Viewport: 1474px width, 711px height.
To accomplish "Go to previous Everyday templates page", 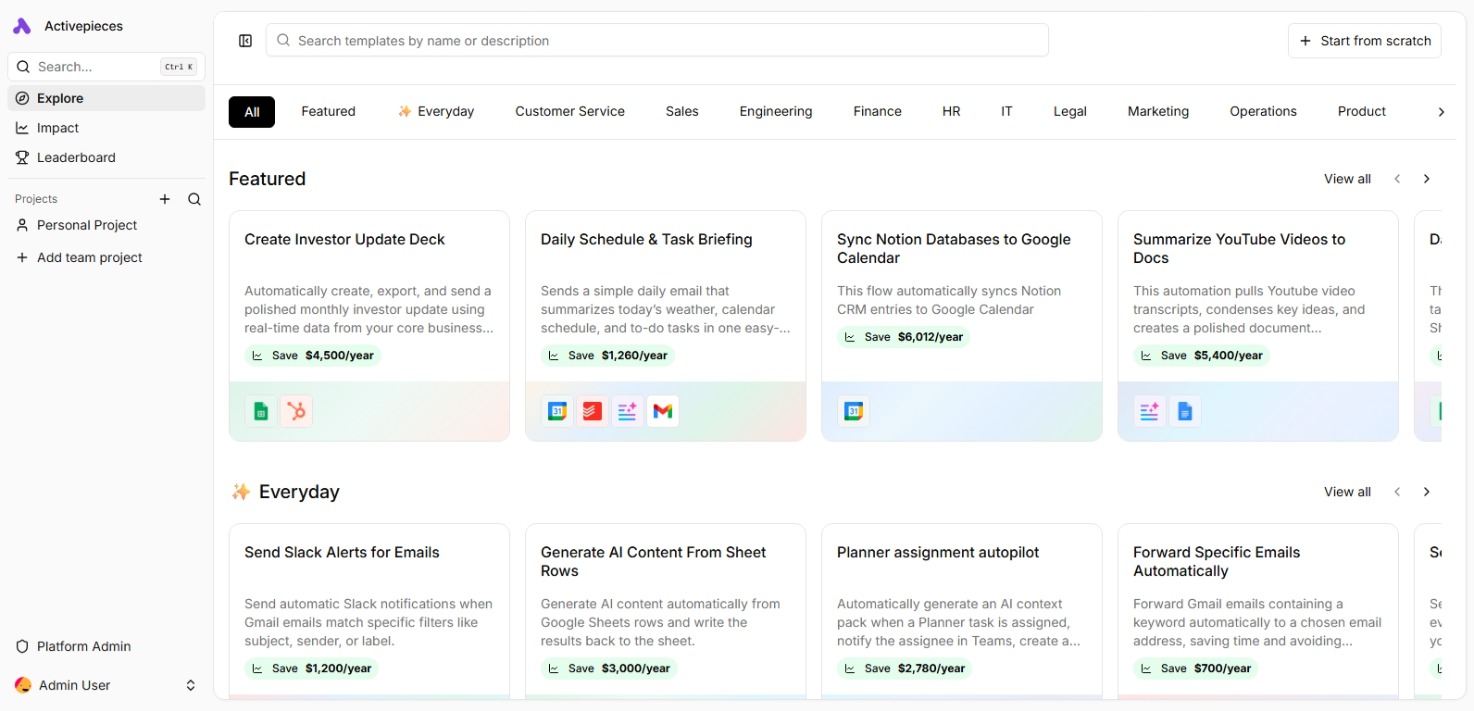I will pyautogui.click(x=1397, y=492).
